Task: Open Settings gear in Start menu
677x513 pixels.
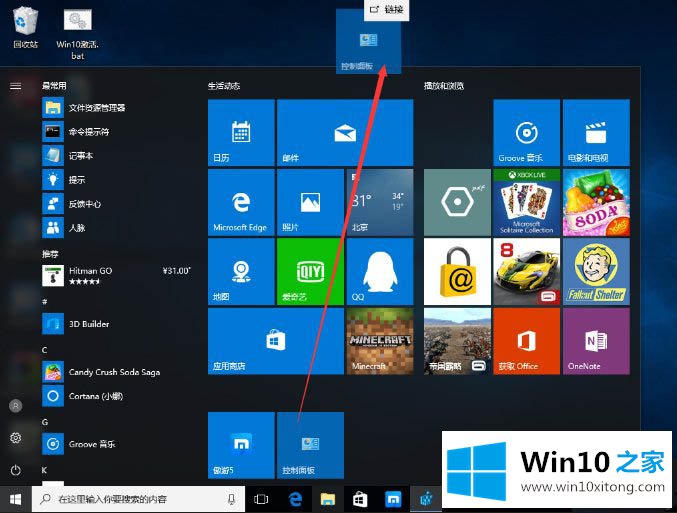Action: point(16,438)
